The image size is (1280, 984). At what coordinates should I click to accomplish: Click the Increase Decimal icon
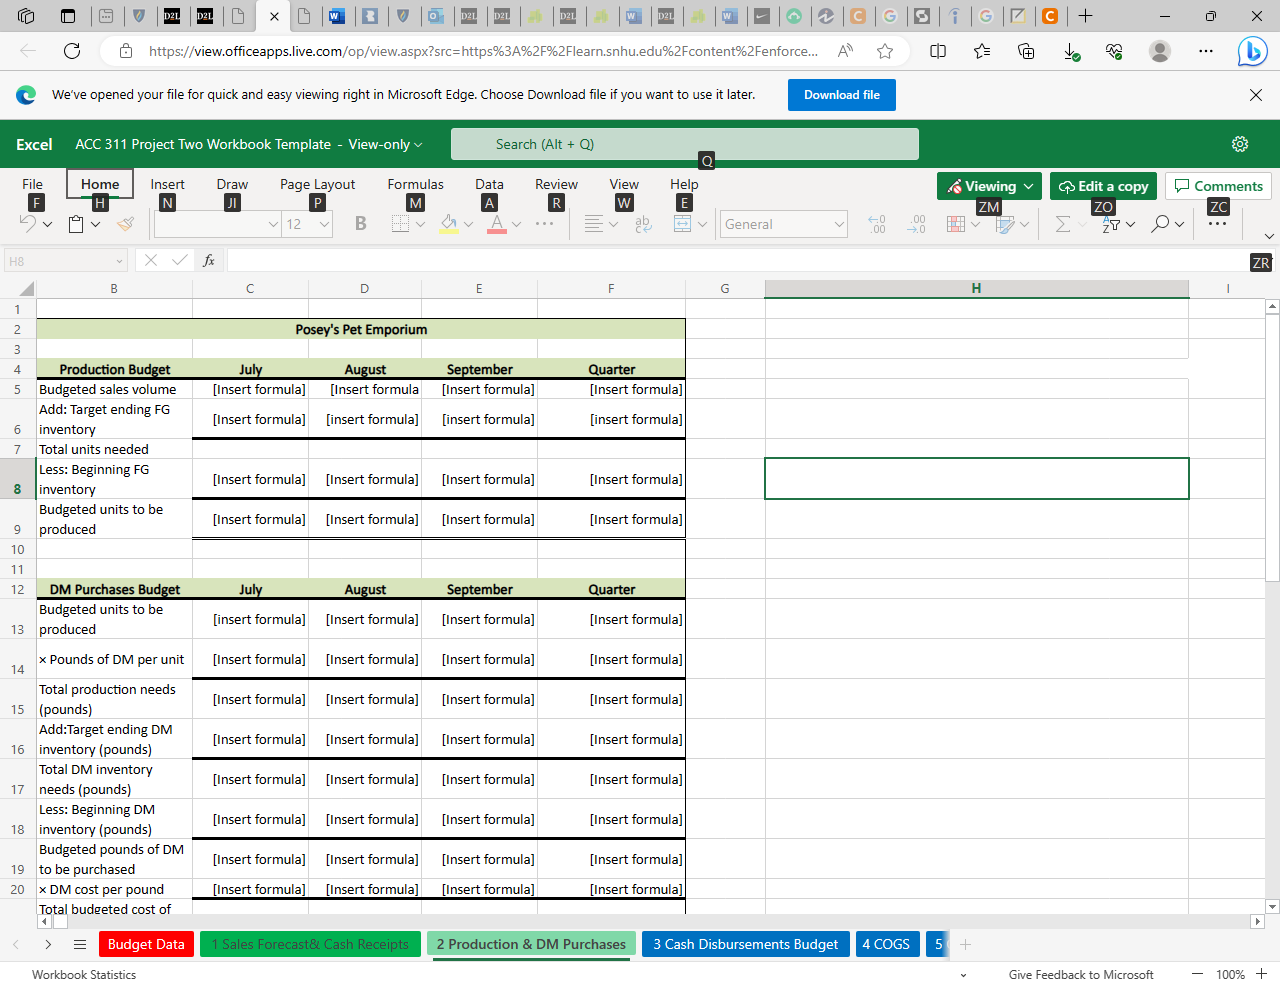pyautogui.click(x=916, y=224)
